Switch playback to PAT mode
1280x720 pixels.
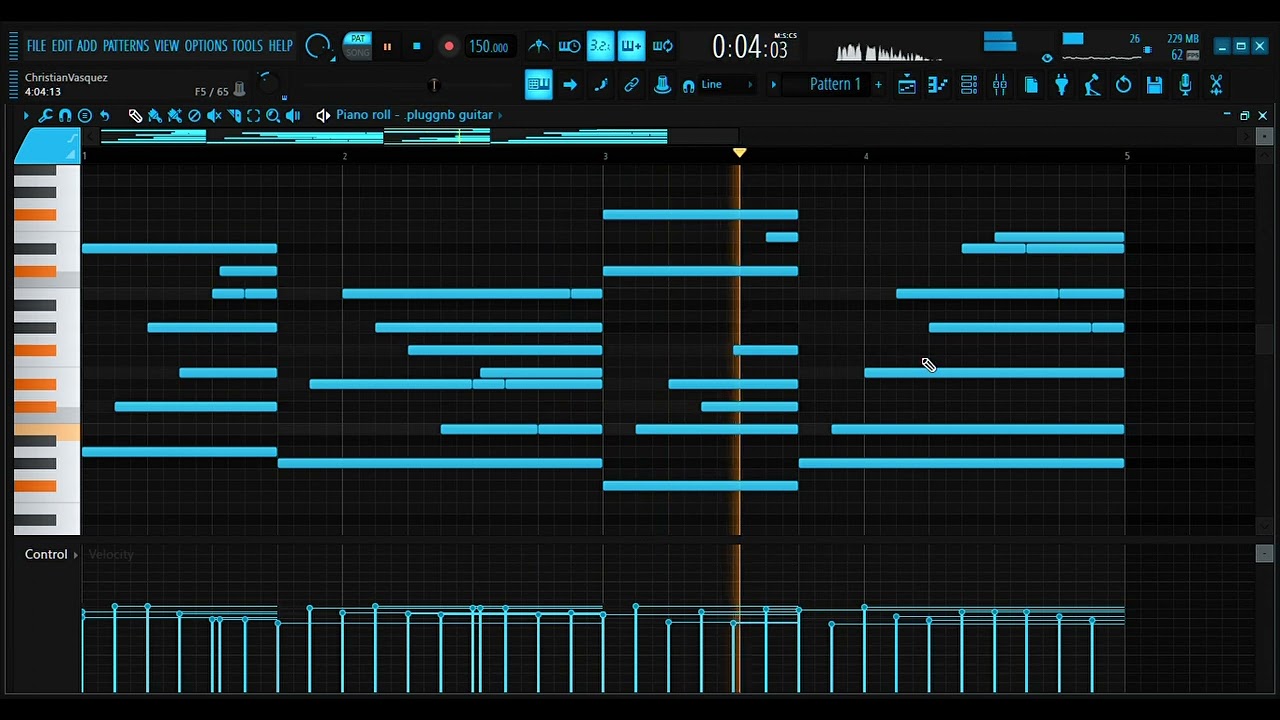[x=357, y=40]
